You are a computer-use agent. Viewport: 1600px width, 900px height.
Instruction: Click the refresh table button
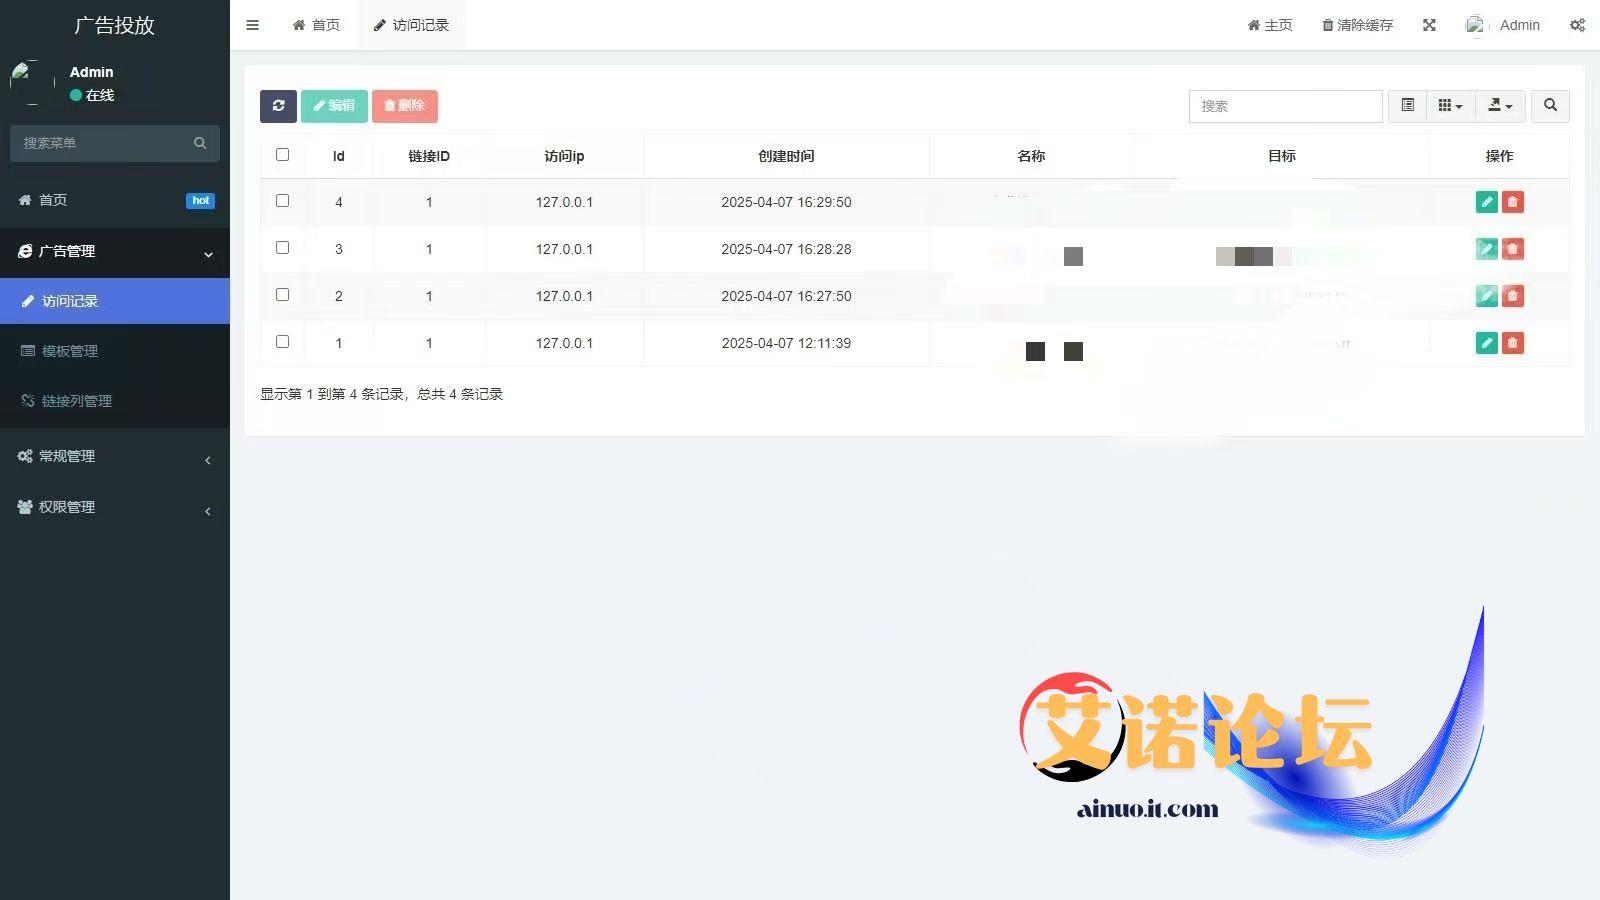(x=278, y=106)
